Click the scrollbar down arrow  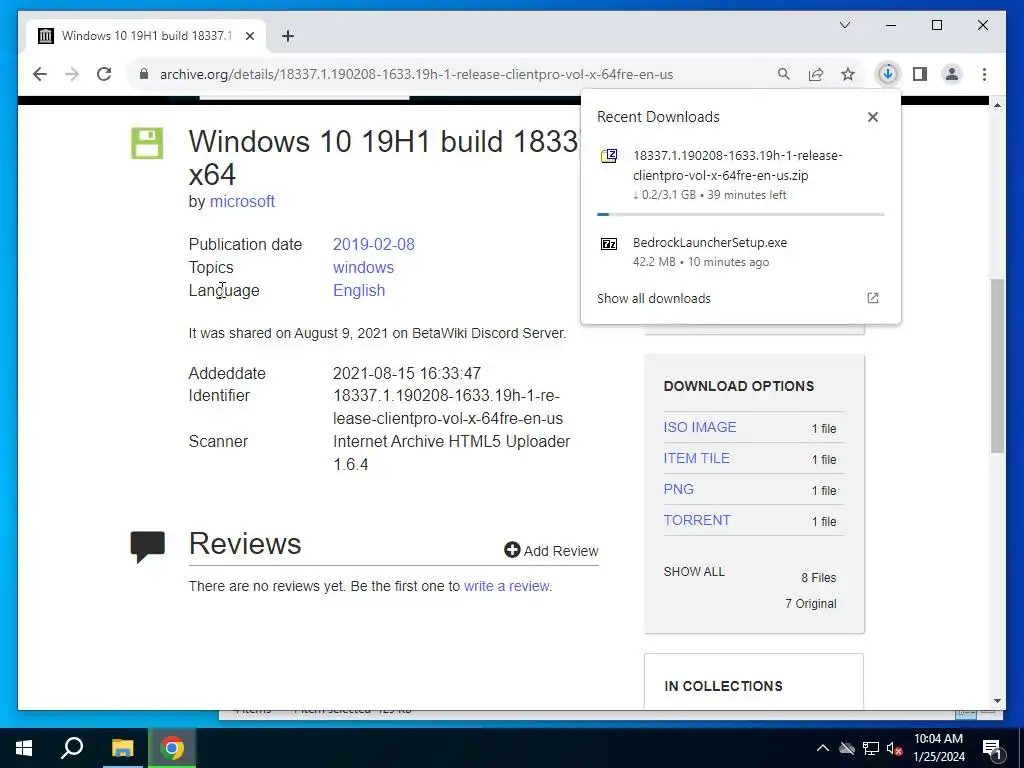point(997,701)
